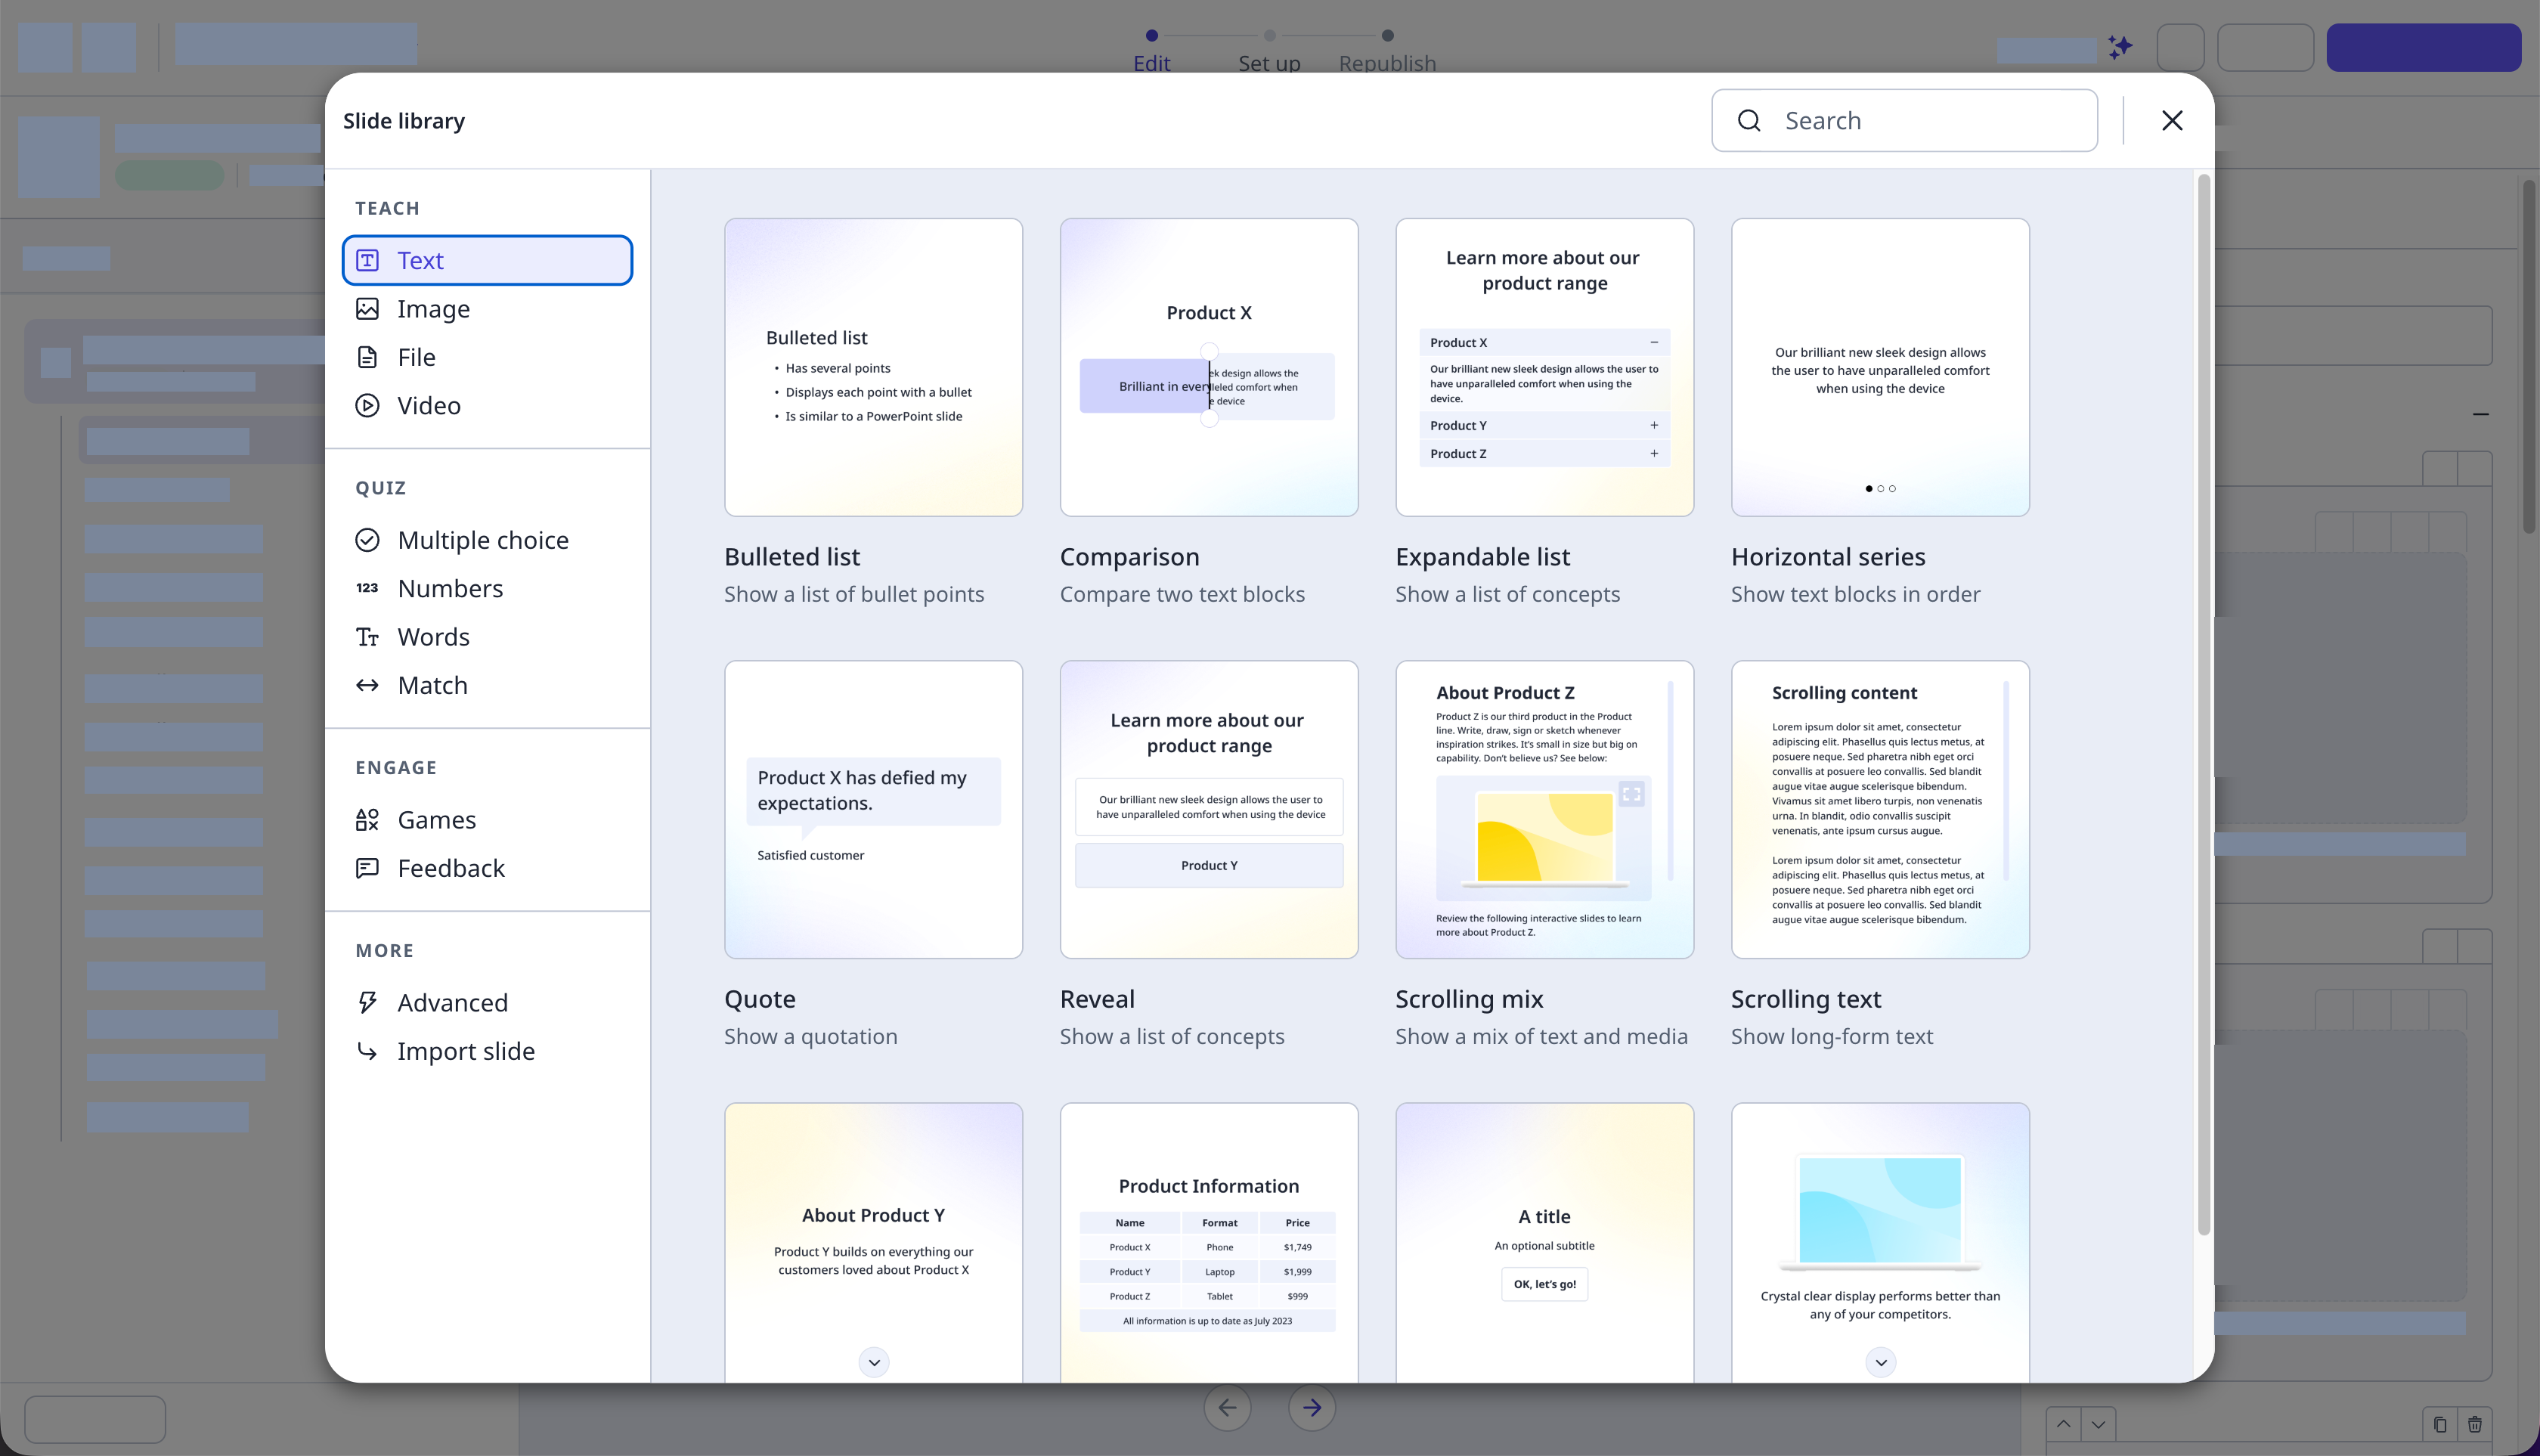This screenshot has height=1456, width=2540.
Task: Click the search magnifier icon
Action: click(1749, 120)
